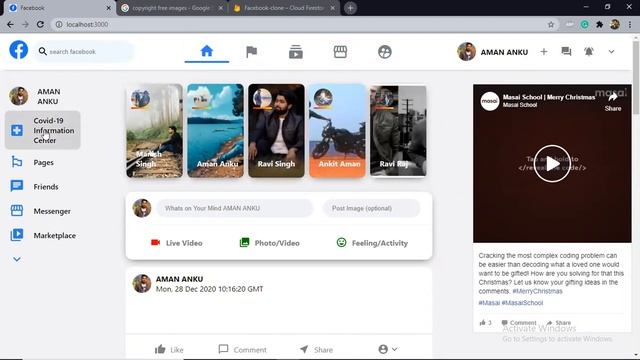Click the Masai School channel logo
This screenshot has height=360, width=640.
click(489, 101)
